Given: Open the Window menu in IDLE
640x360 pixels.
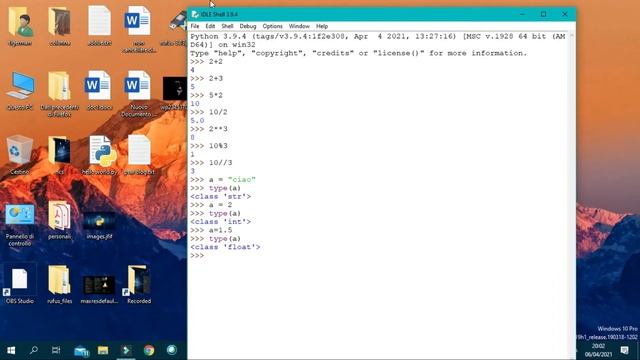Looking at the screenshot, I should [x=299, y=26].
